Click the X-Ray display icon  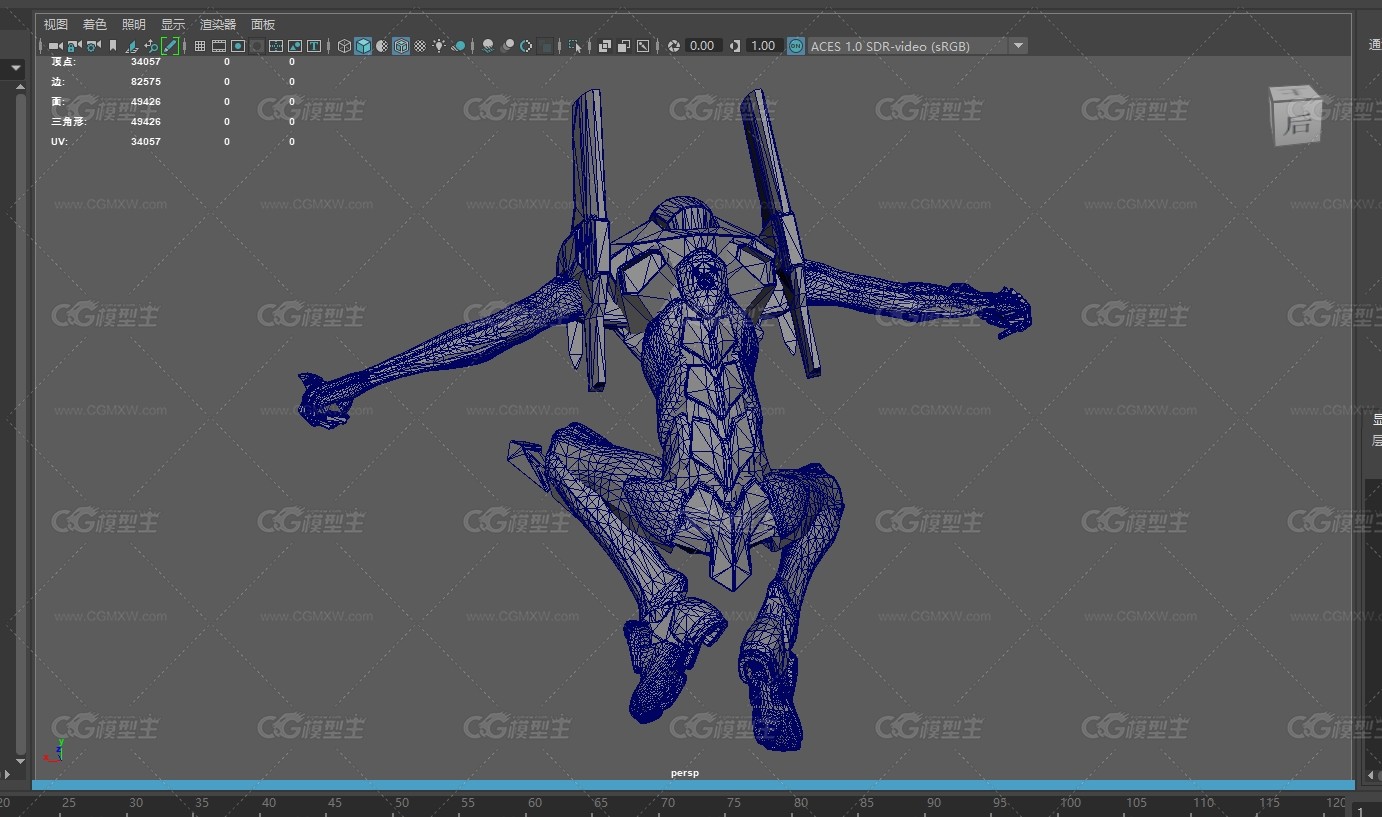point(604,46)
